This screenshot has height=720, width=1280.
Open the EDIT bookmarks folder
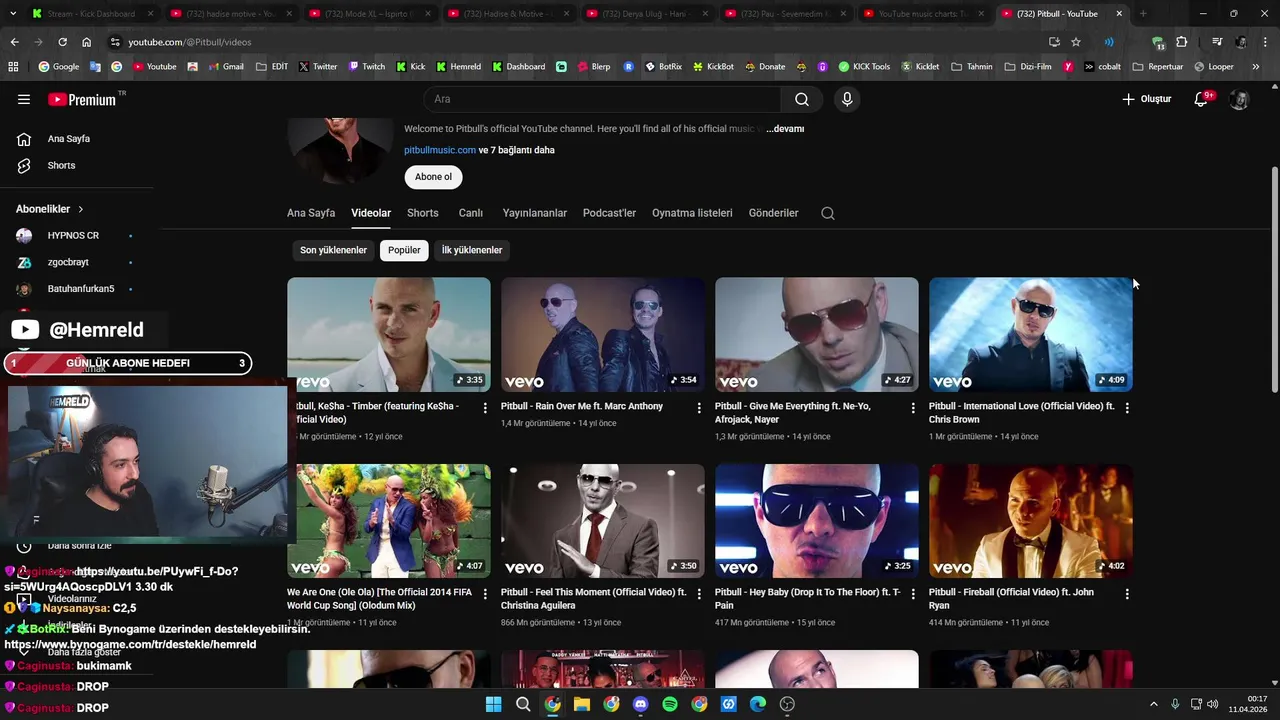272,67
